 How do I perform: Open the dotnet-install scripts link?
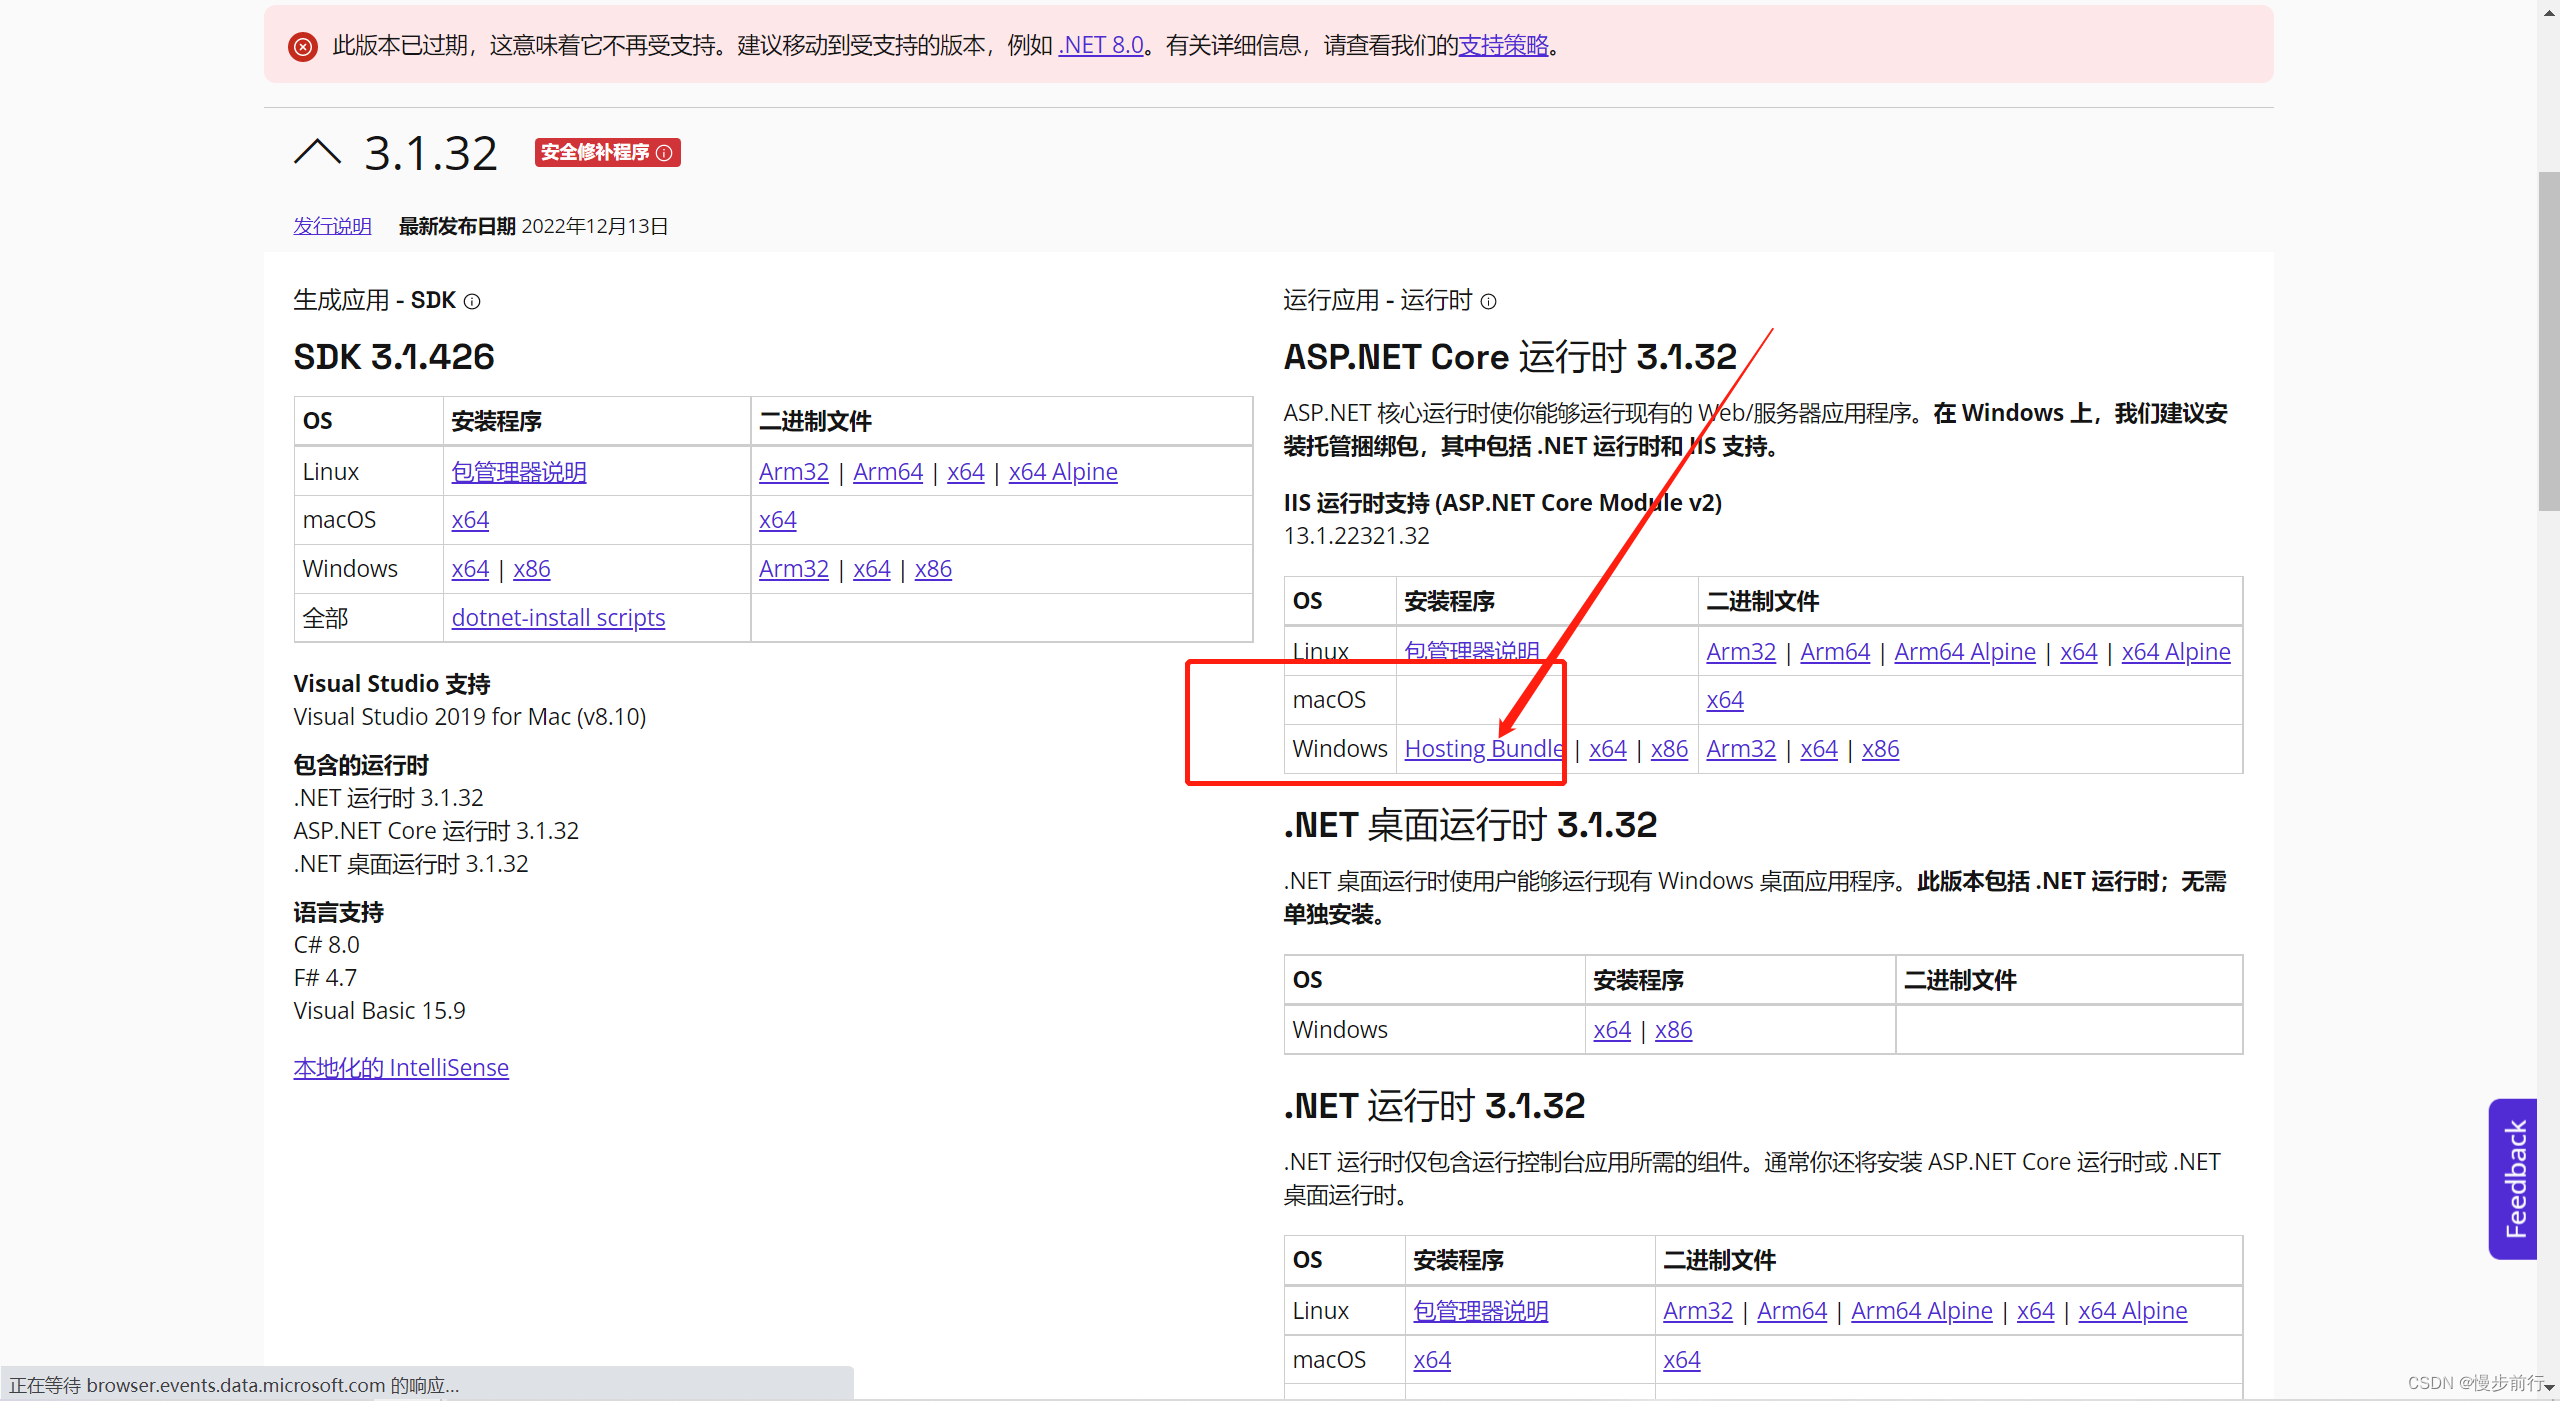558,618
